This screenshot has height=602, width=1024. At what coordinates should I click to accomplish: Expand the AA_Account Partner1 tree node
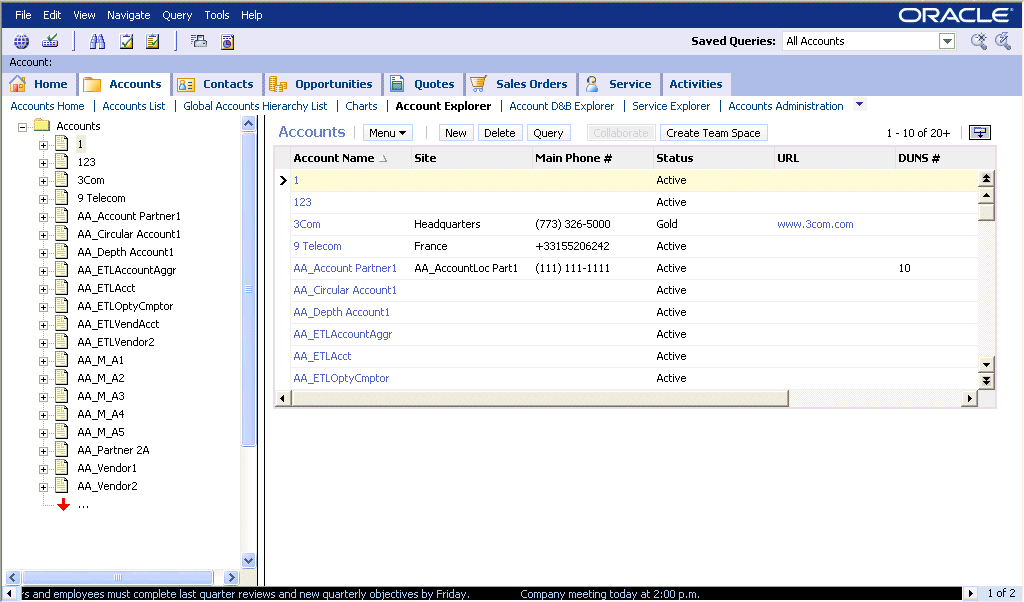(43, 217)
